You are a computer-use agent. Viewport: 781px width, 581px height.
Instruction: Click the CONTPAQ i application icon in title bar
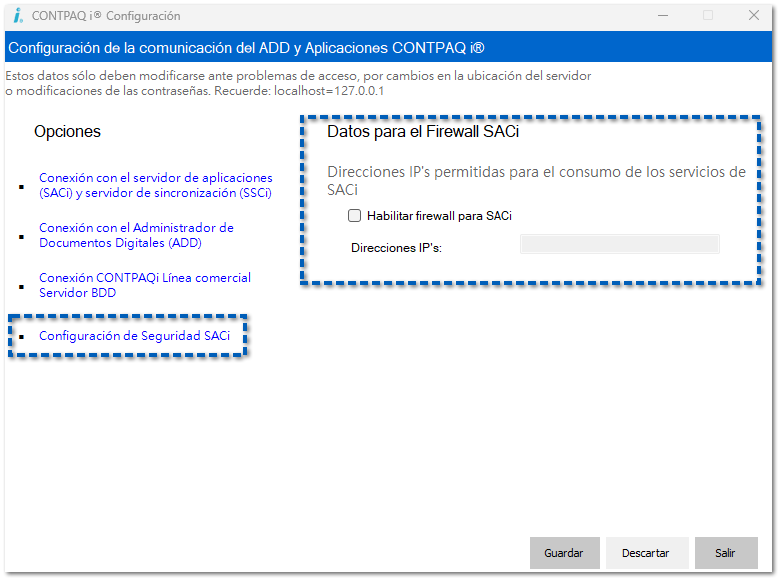tap(18, 15)
